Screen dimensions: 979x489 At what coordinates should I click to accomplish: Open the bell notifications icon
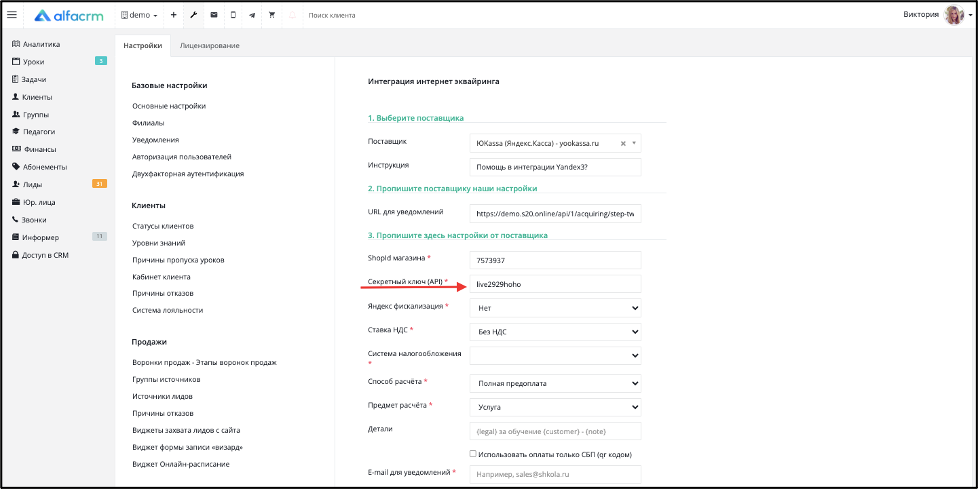[292, 15]
